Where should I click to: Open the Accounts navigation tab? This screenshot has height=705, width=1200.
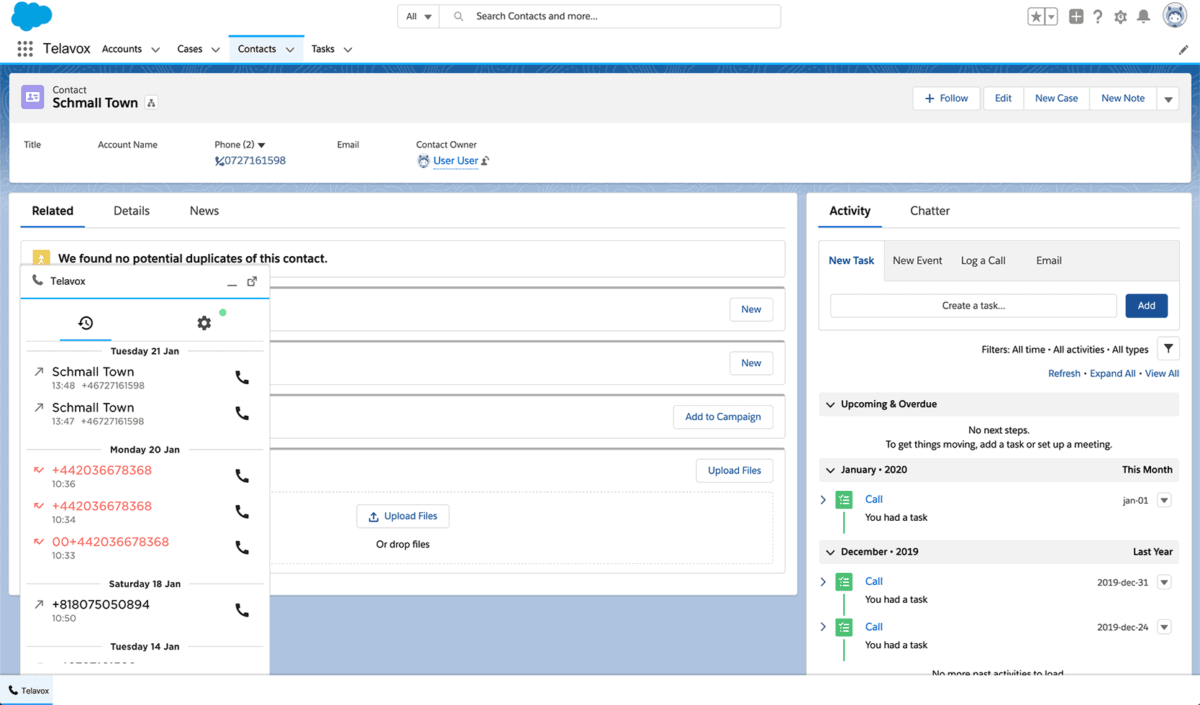[122, 49]
